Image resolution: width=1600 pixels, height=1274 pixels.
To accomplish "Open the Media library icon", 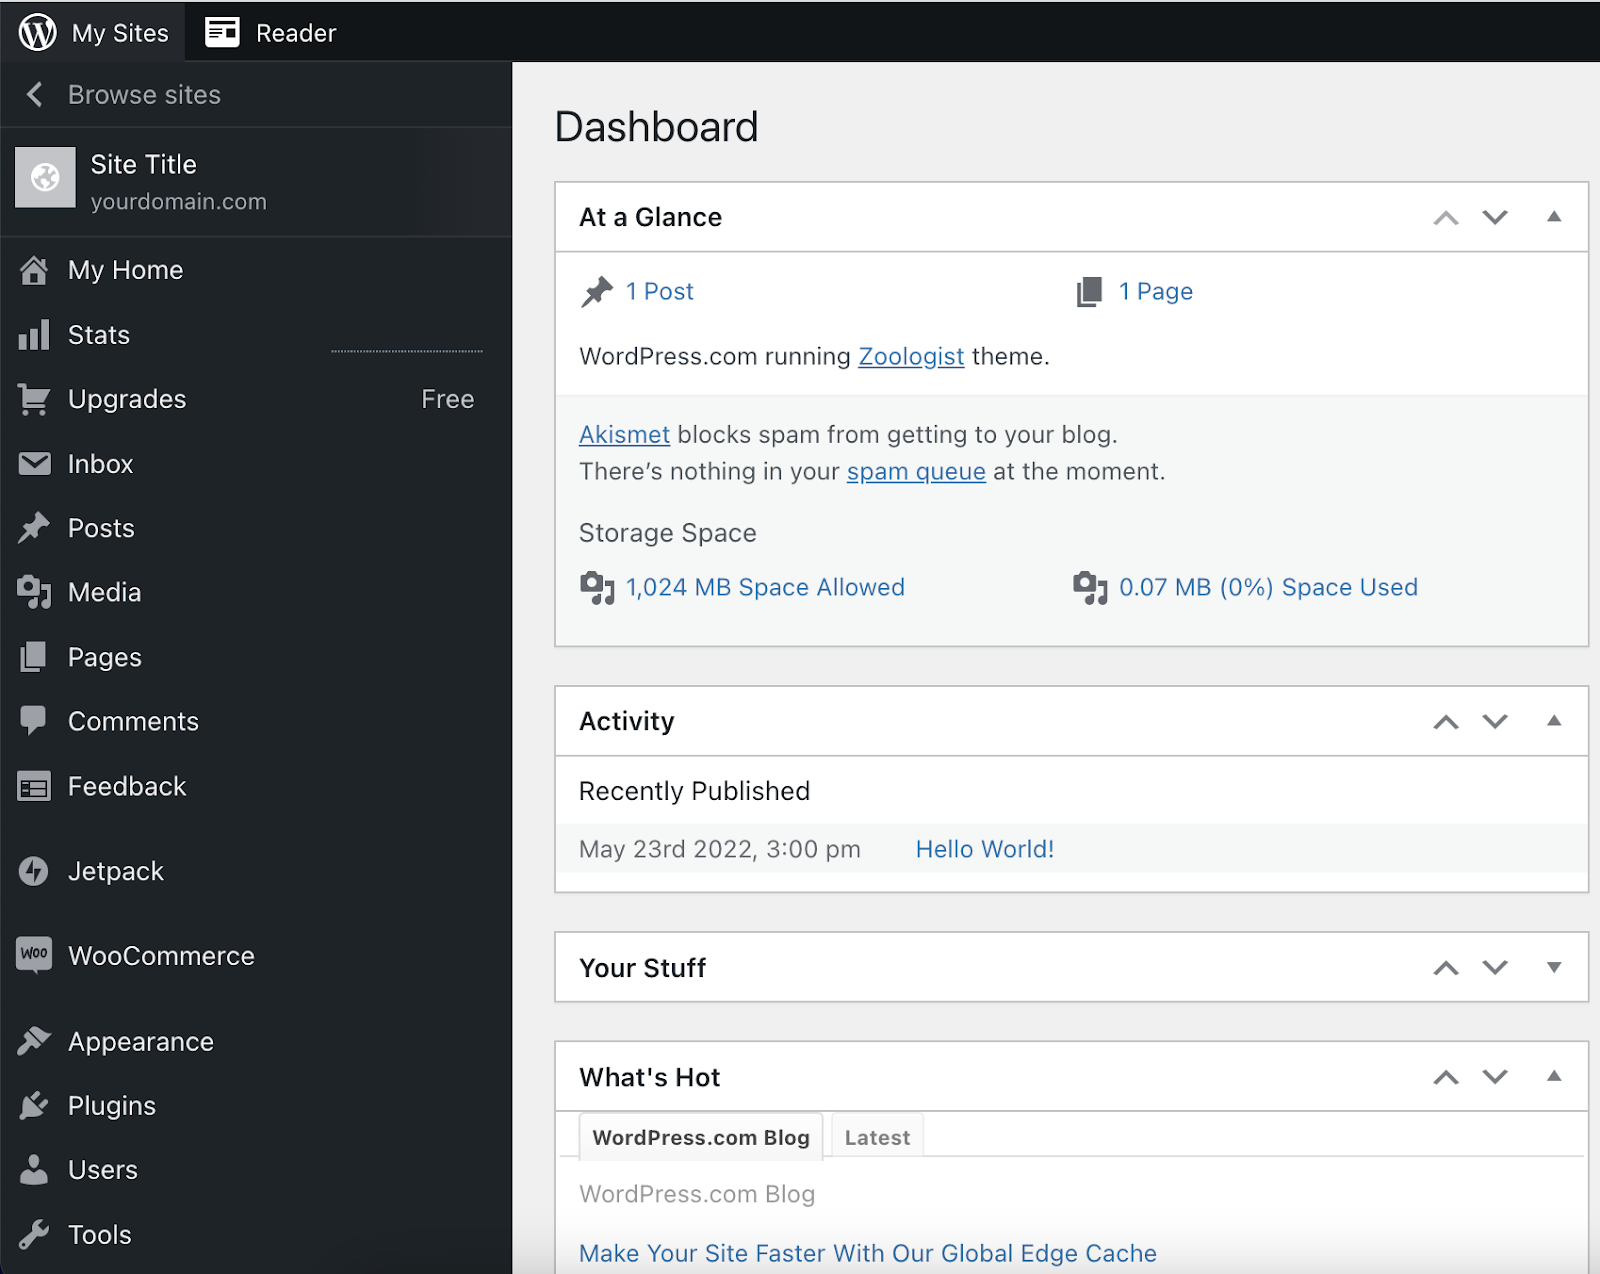I will point(33,591).
